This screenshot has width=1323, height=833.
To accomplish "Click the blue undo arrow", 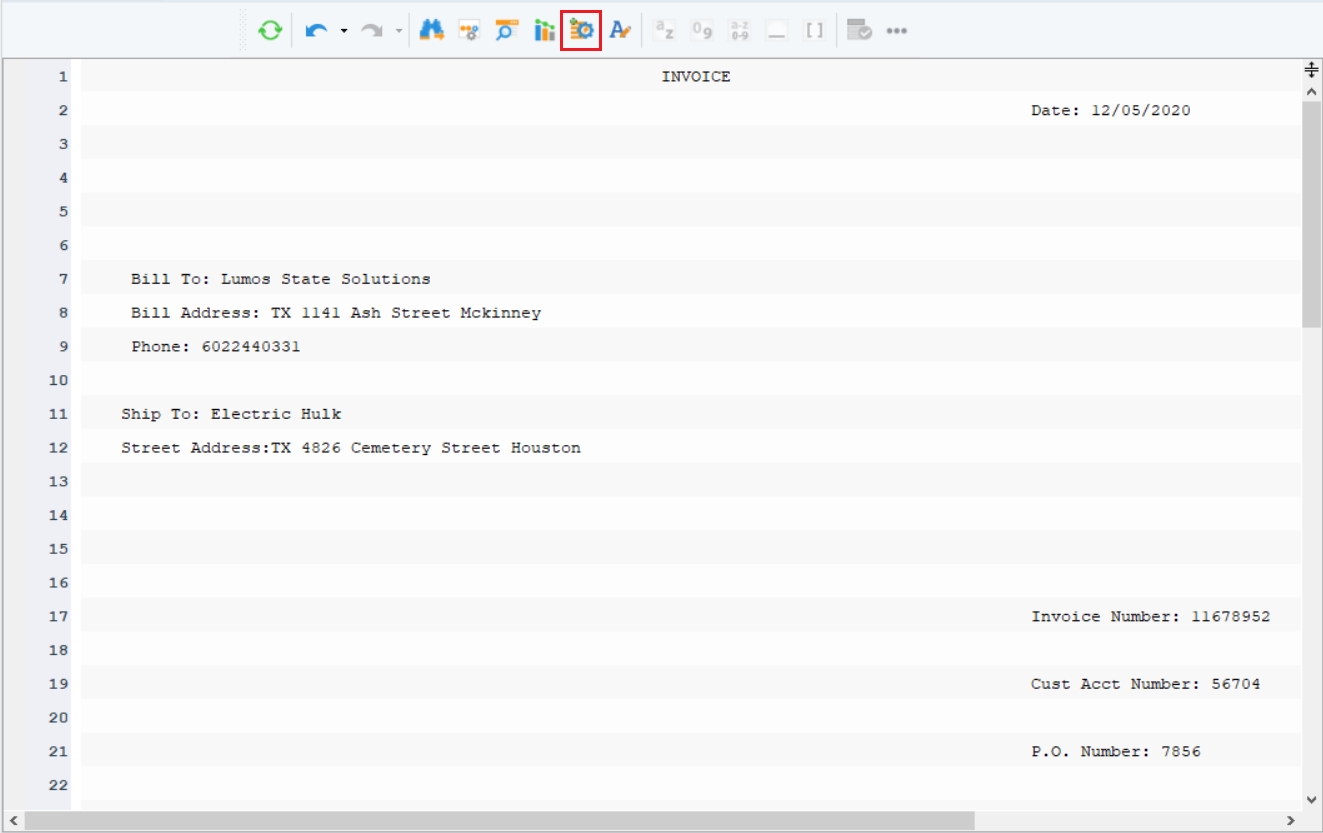I will tap(317, 31).
